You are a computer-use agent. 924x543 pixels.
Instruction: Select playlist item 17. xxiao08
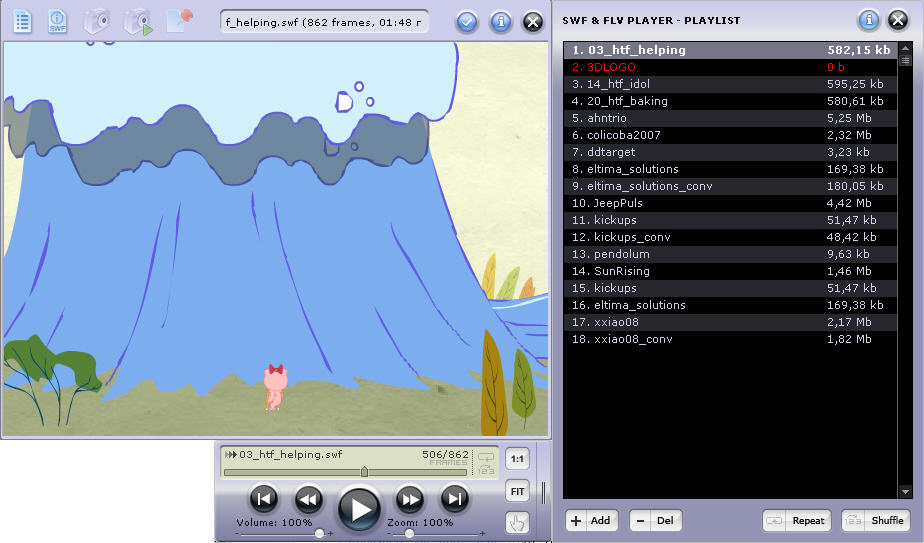click(730, 322)
